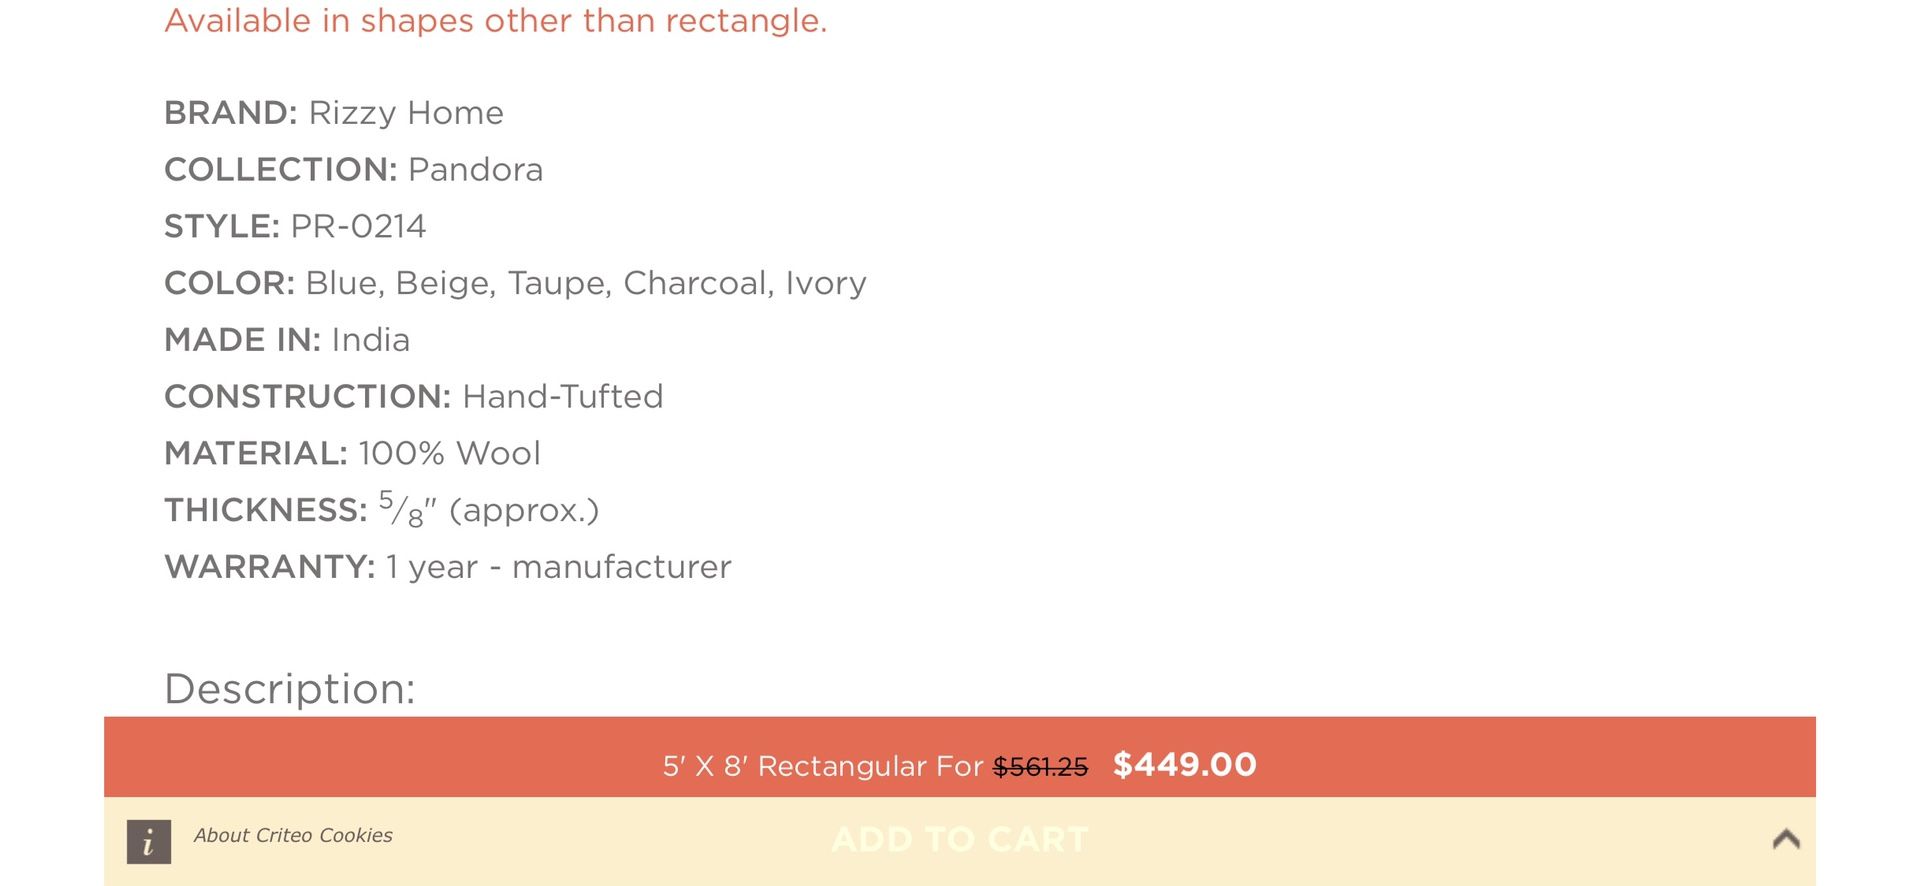Click the Description heading
Screen dimensions: 1920x886
click(290, 689)
